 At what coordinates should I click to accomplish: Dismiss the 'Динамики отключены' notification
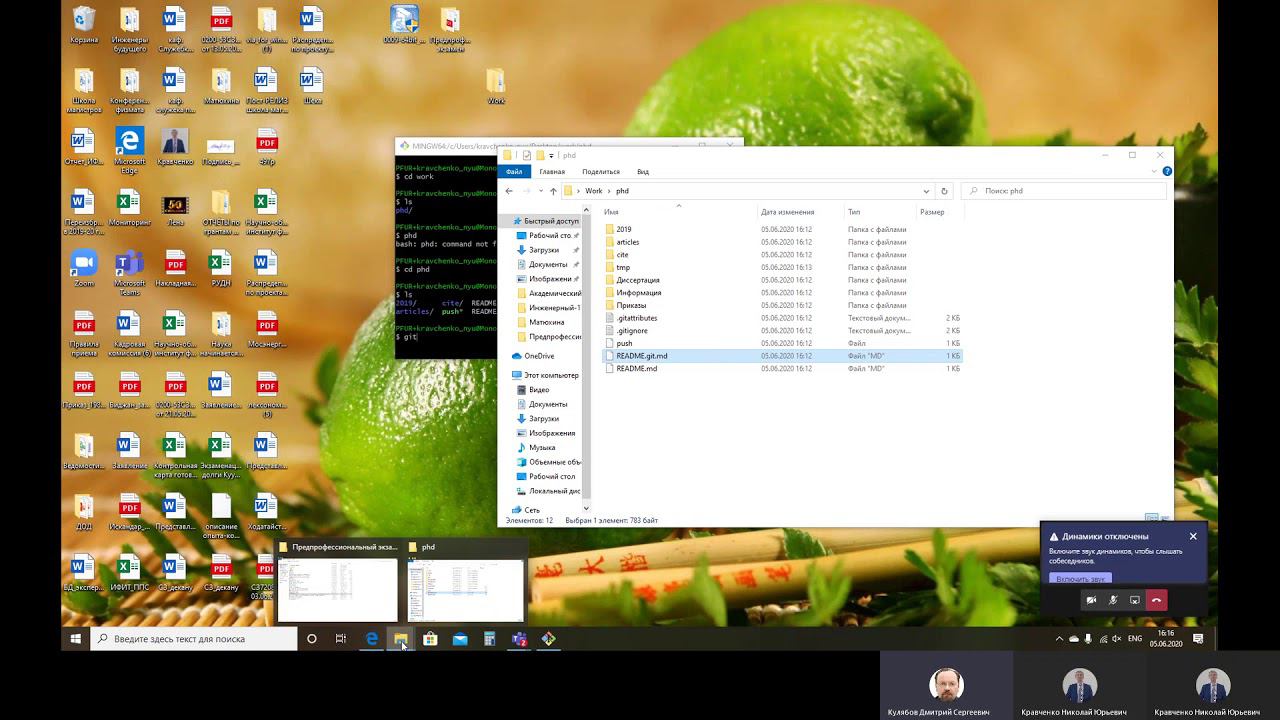tap(1193, 537)
